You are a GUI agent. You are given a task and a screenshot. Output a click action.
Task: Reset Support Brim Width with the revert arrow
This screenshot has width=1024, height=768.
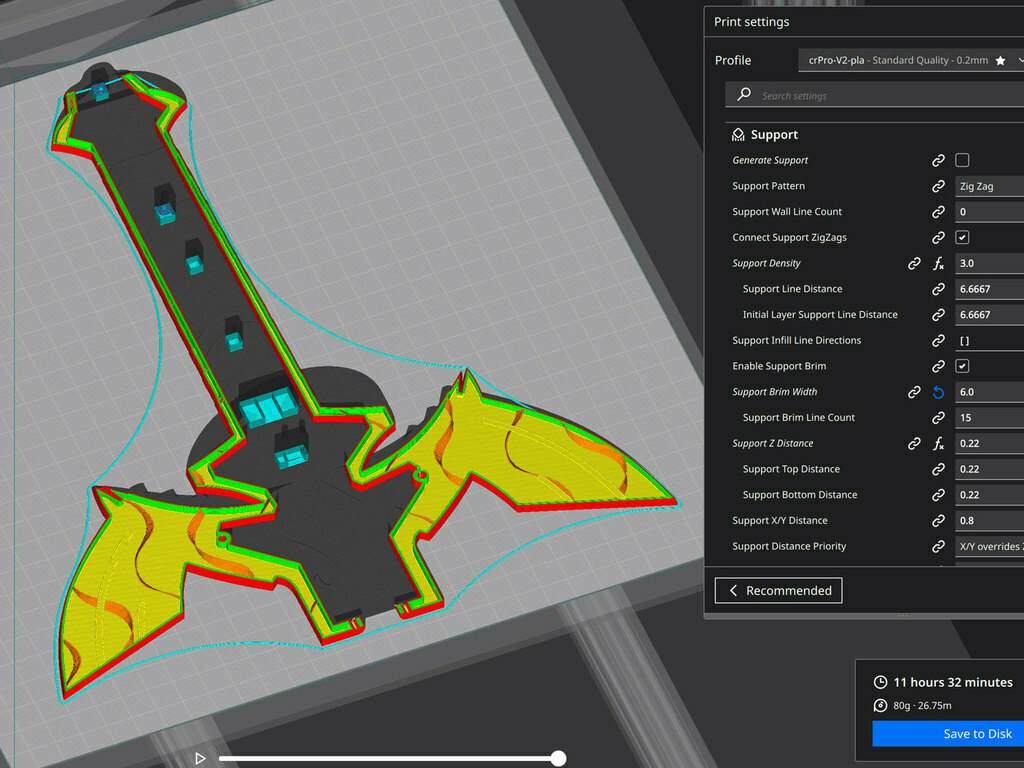tap(938, 392)
